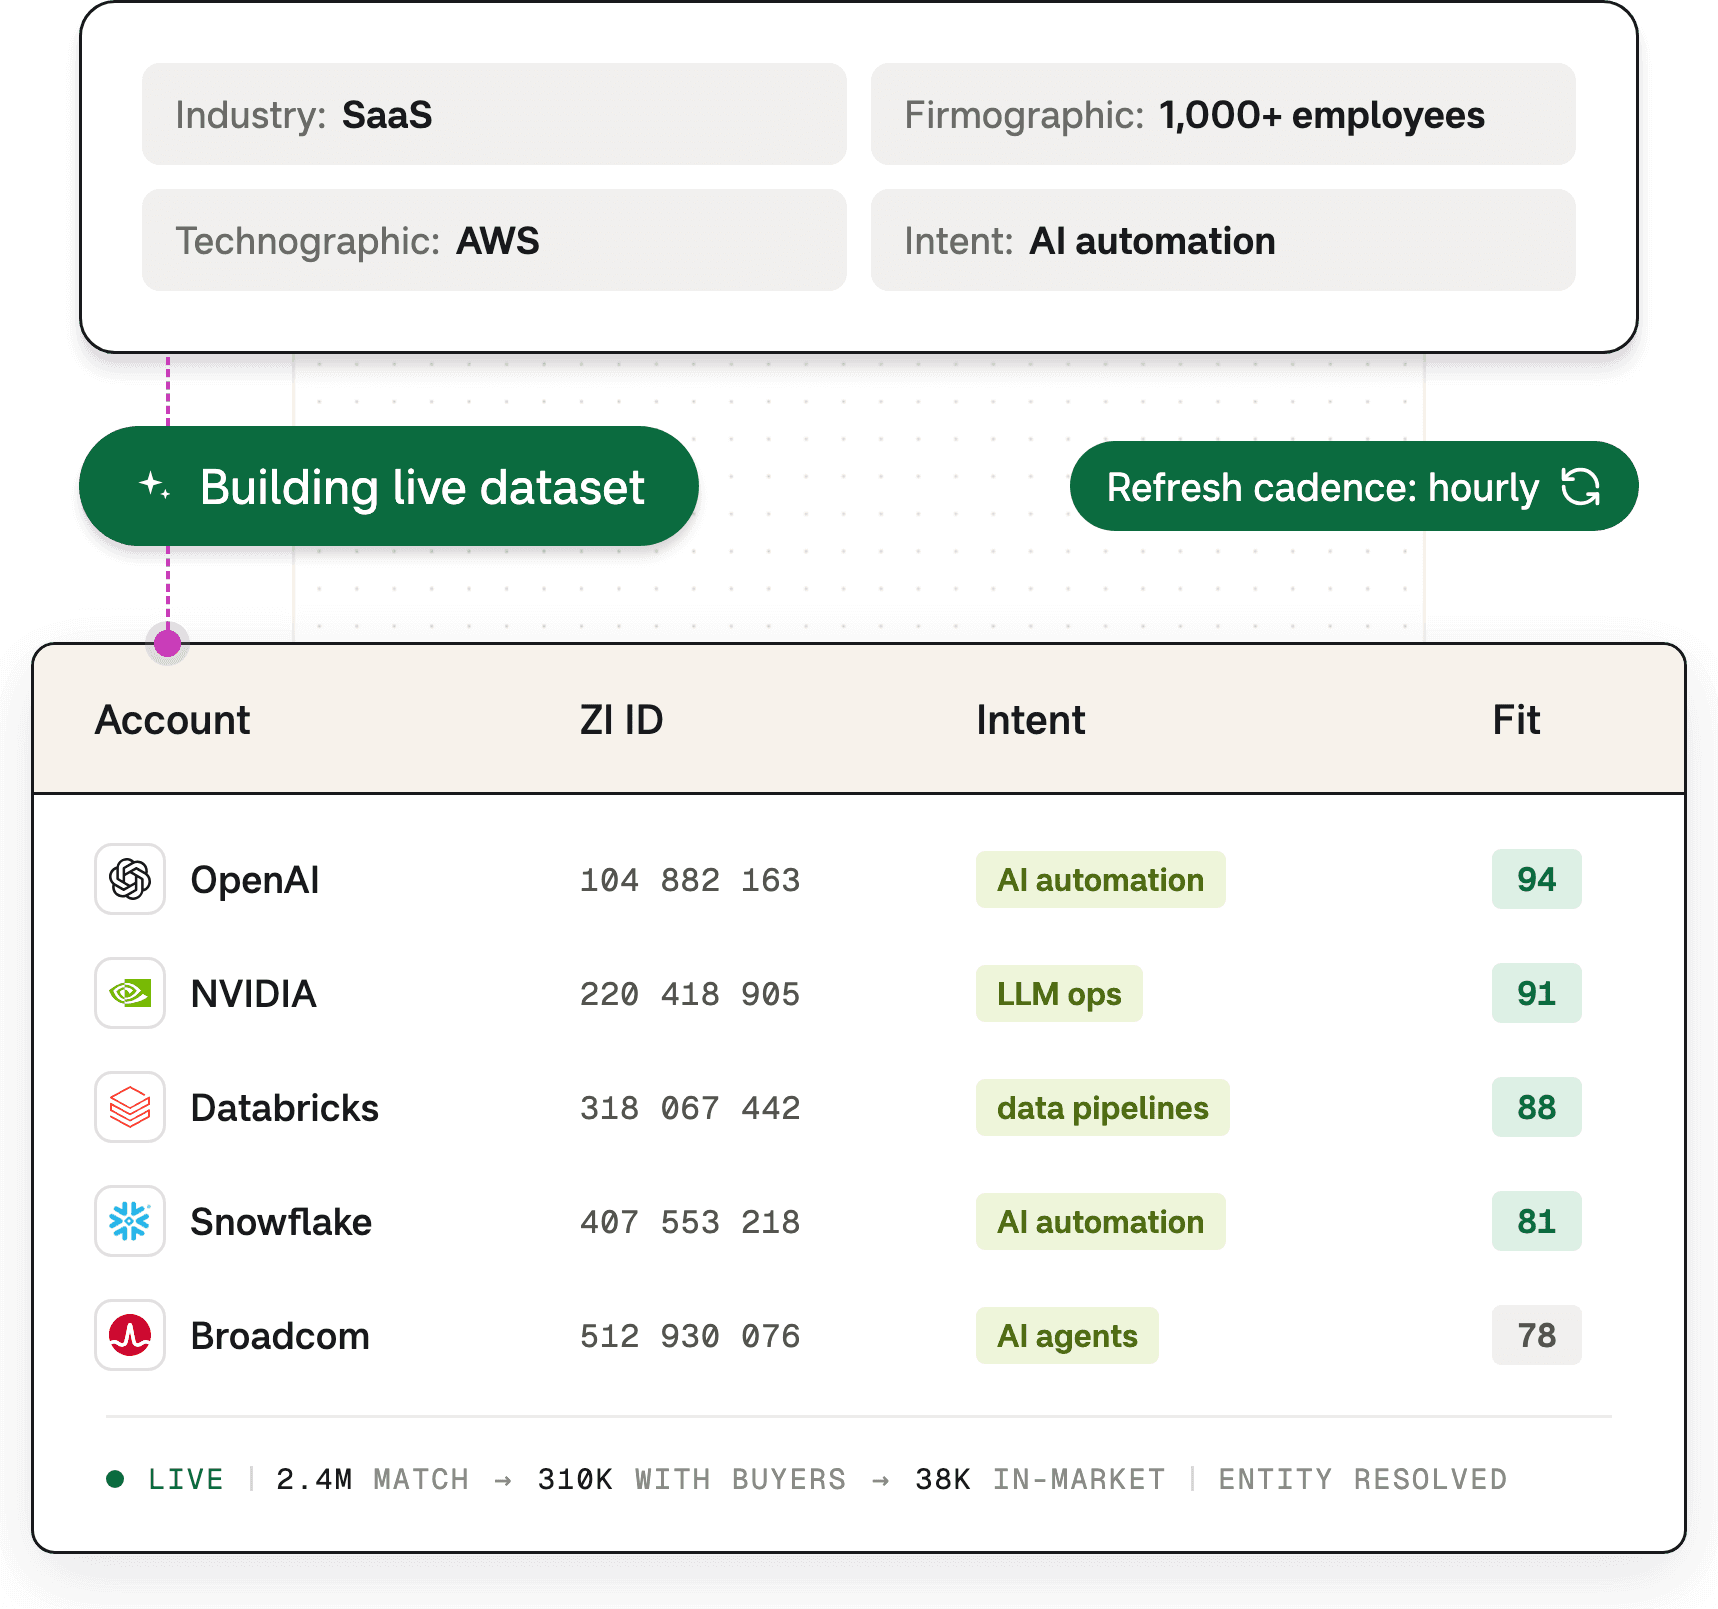Select the Technographic: AWS filter

point(494,240)
